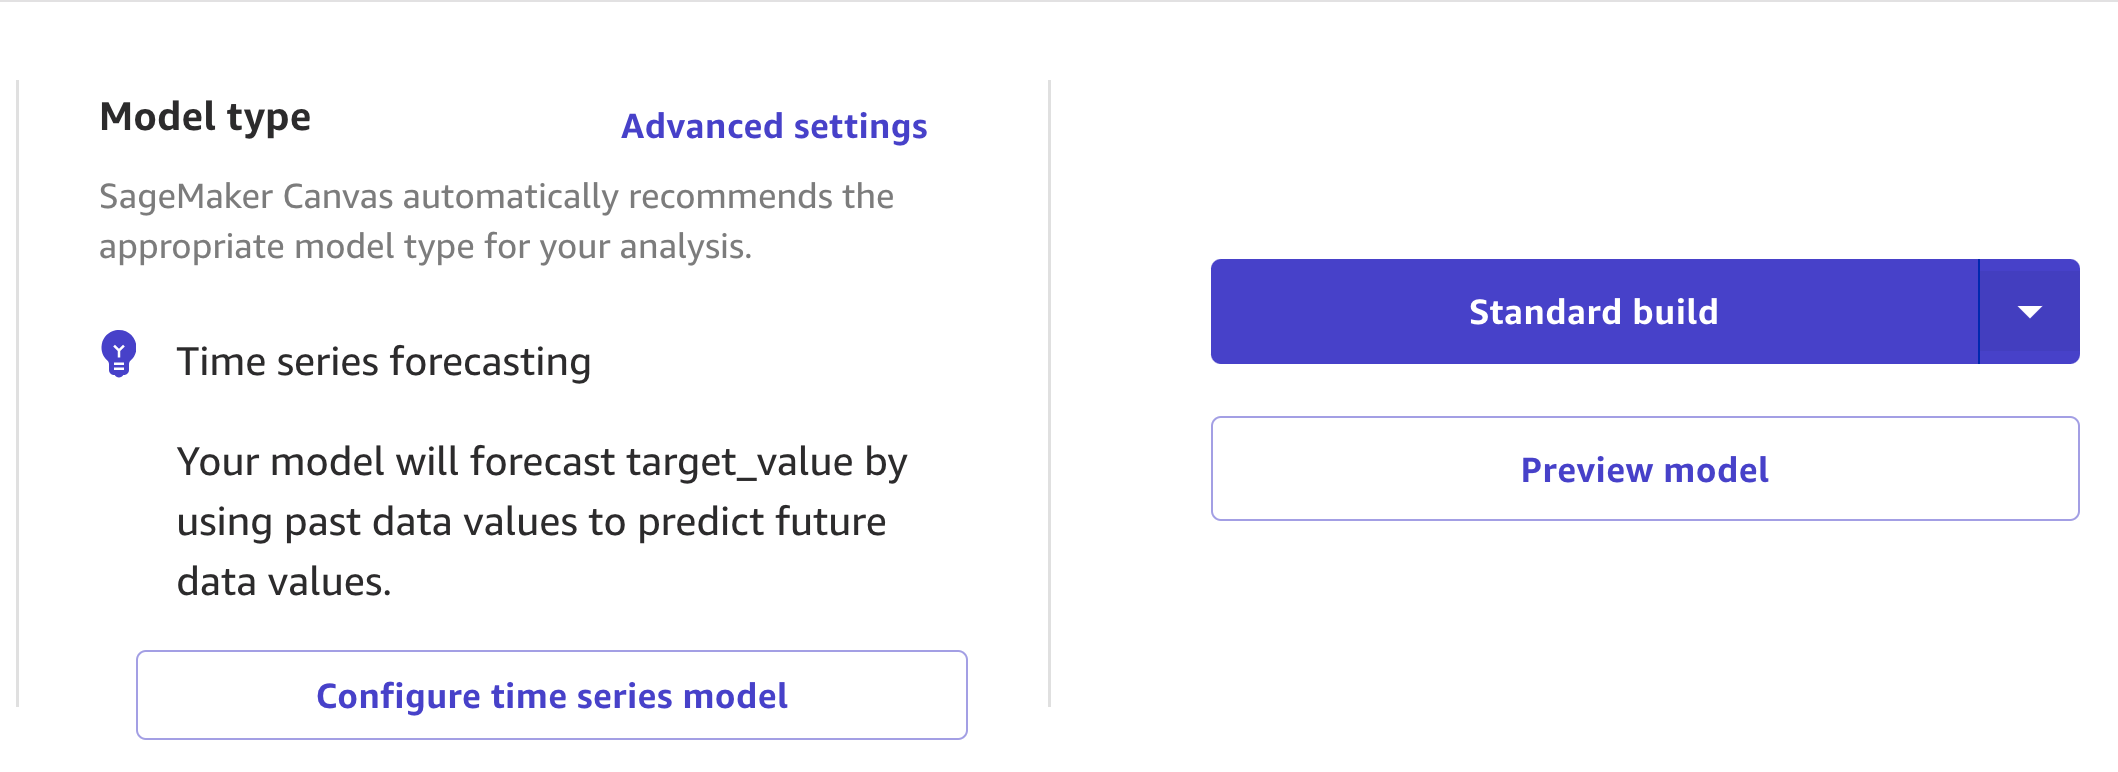Click the 'data values.' closing line

point(284,582)
